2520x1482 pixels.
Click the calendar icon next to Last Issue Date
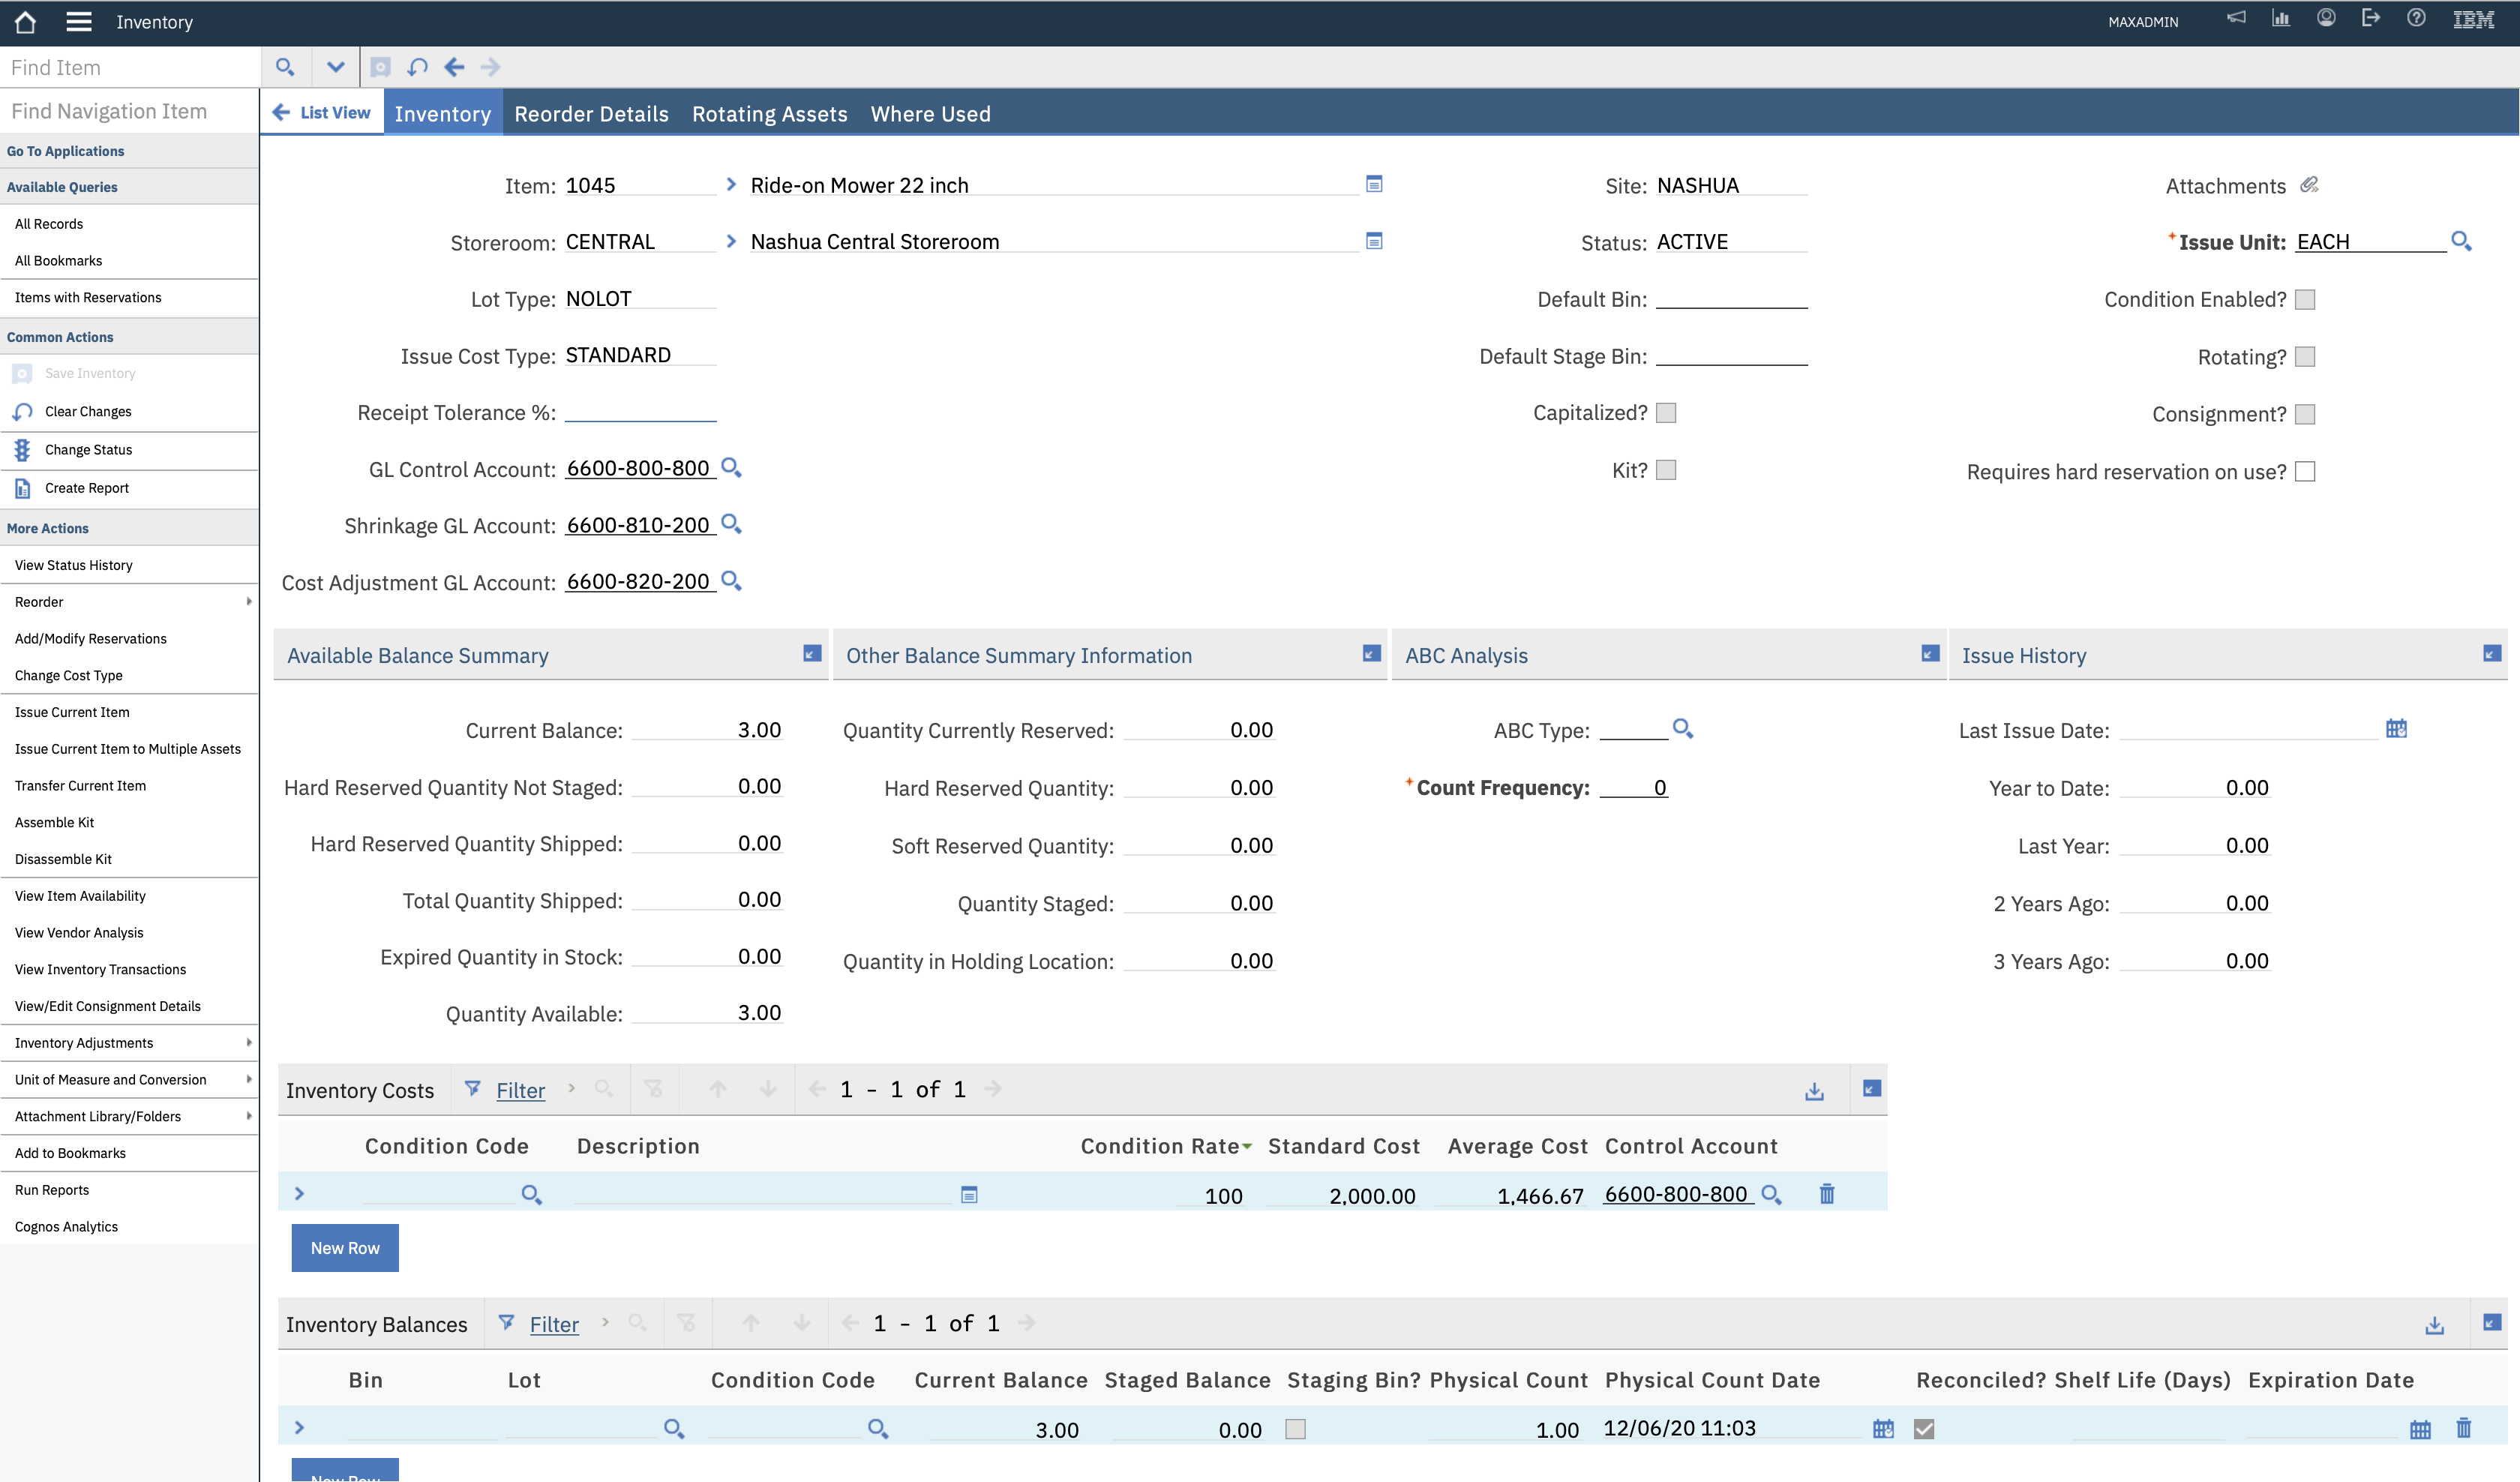[x=2396, y=729]
